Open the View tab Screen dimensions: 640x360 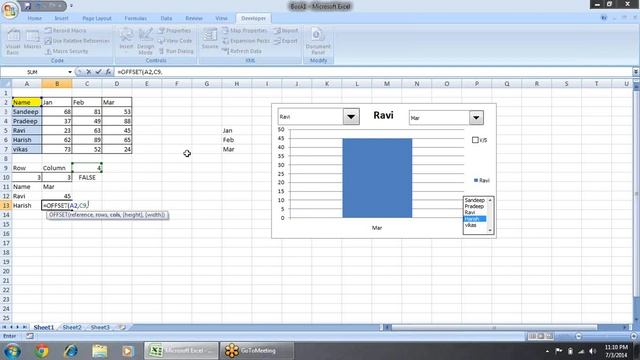point(221,18)
